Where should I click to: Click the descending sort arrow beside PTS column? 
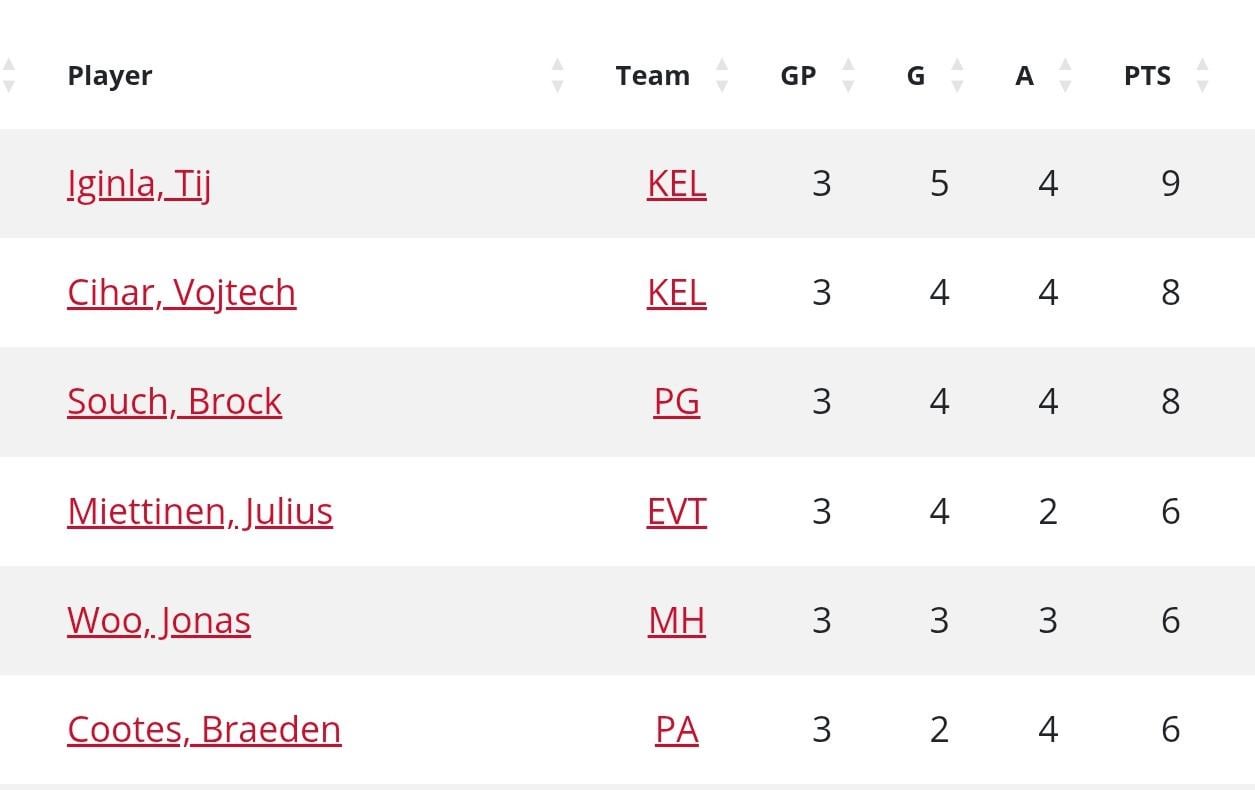1201,85
